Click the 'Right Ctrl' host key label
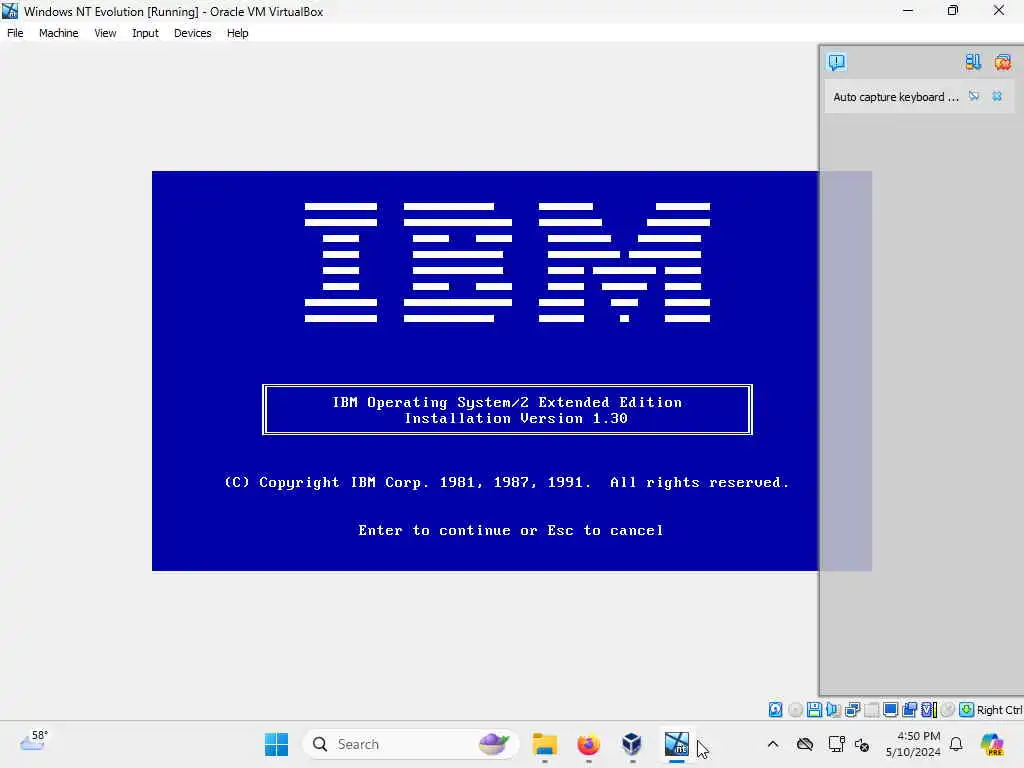 [1000, 710]
